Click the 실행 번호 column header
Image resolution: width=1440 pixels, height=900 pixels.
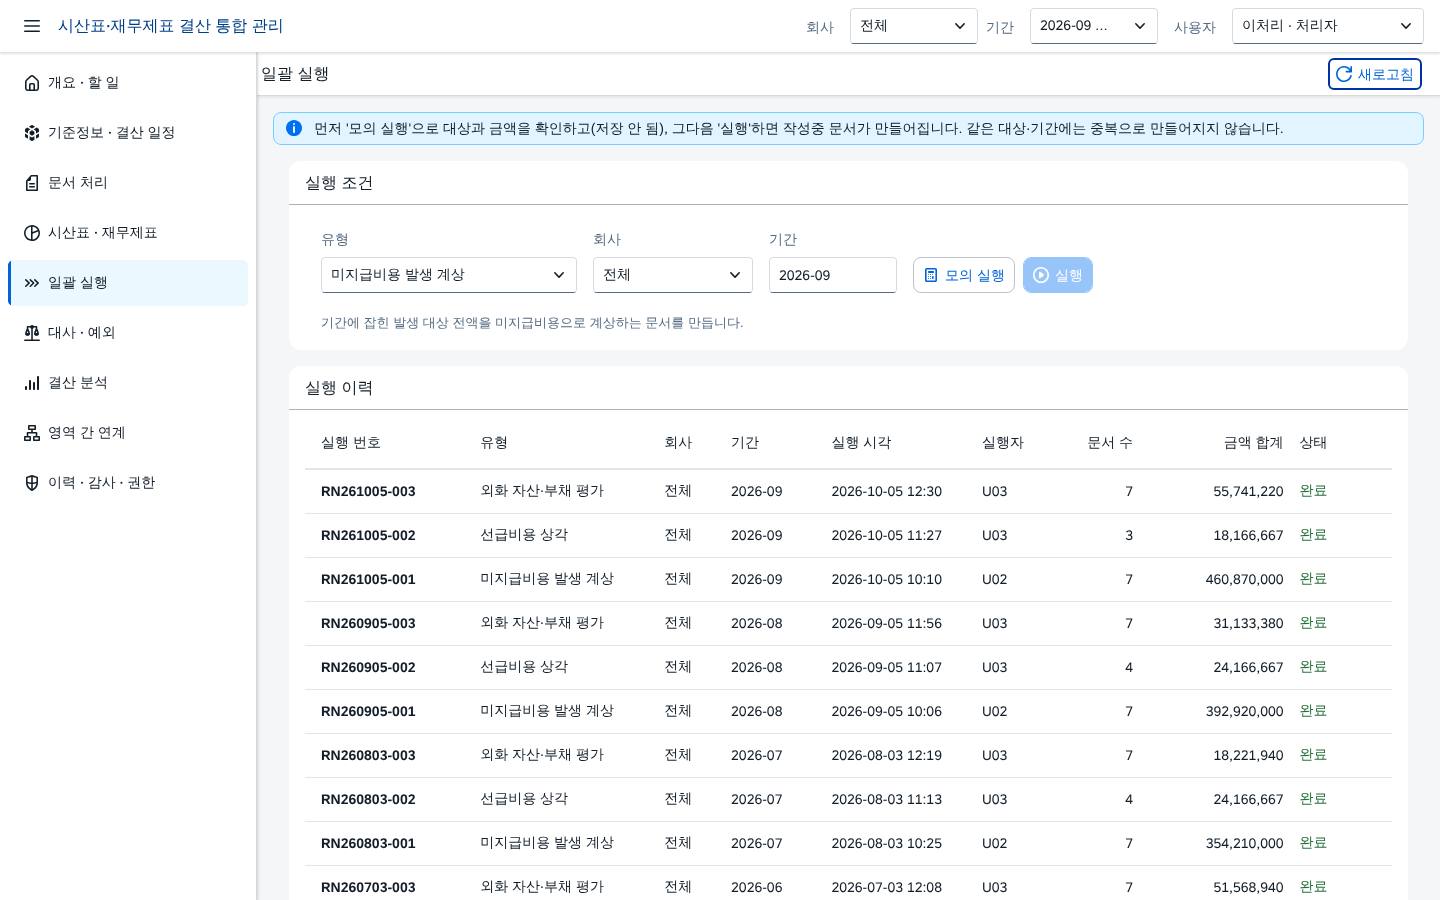pos(351,443)
